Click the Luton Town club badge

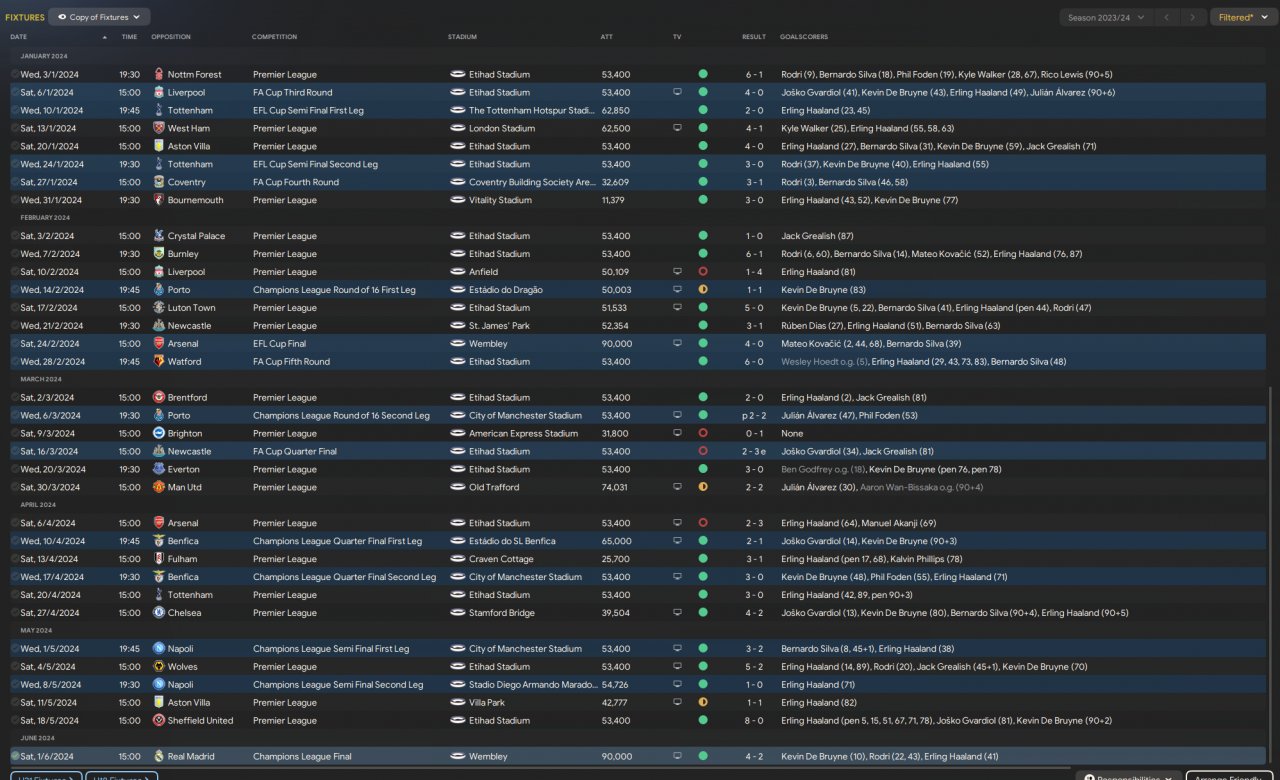(x=158, y=308)
